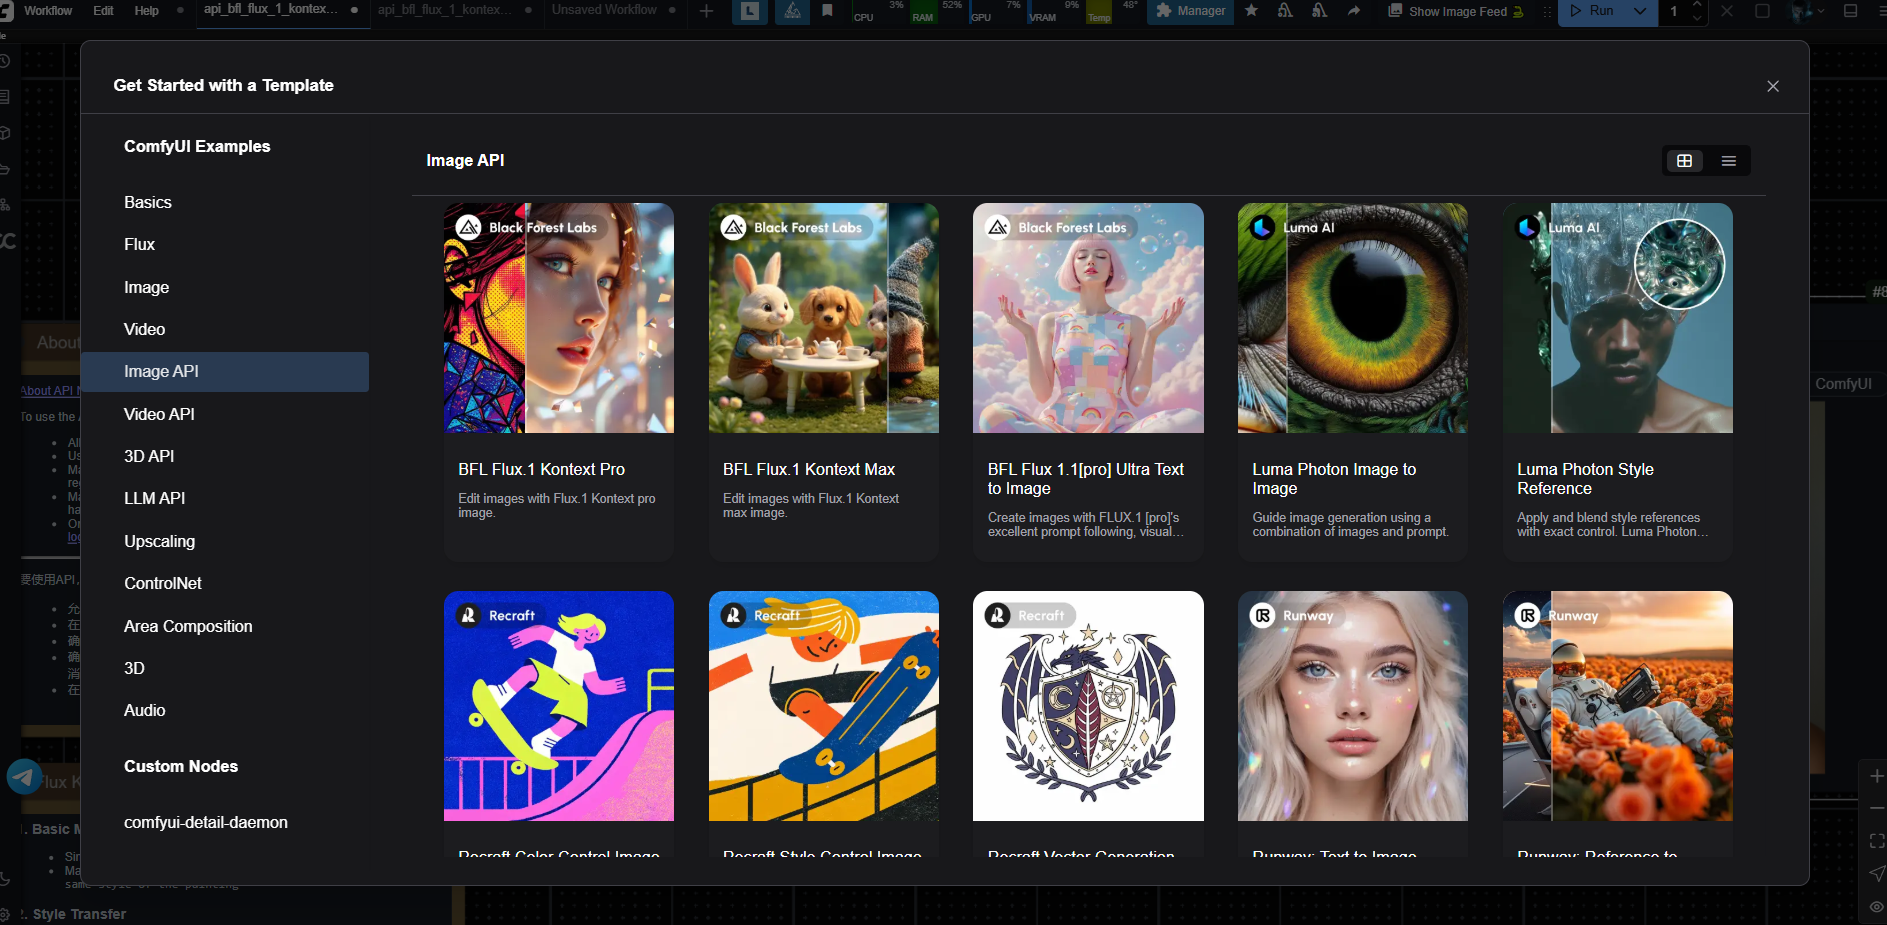
Task: Click Luma AI badge on Image to Image card
Action: (x=1294, y=227)
